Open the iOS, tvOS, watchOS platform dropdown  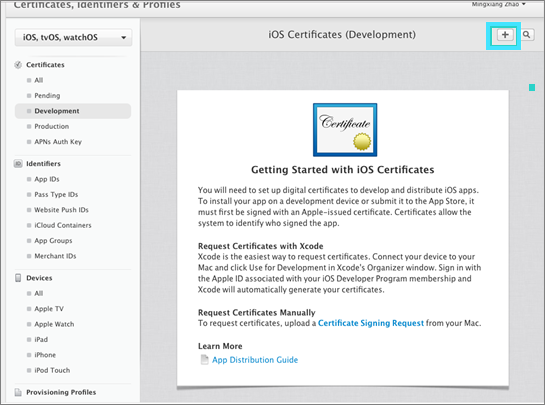[73, 37]
